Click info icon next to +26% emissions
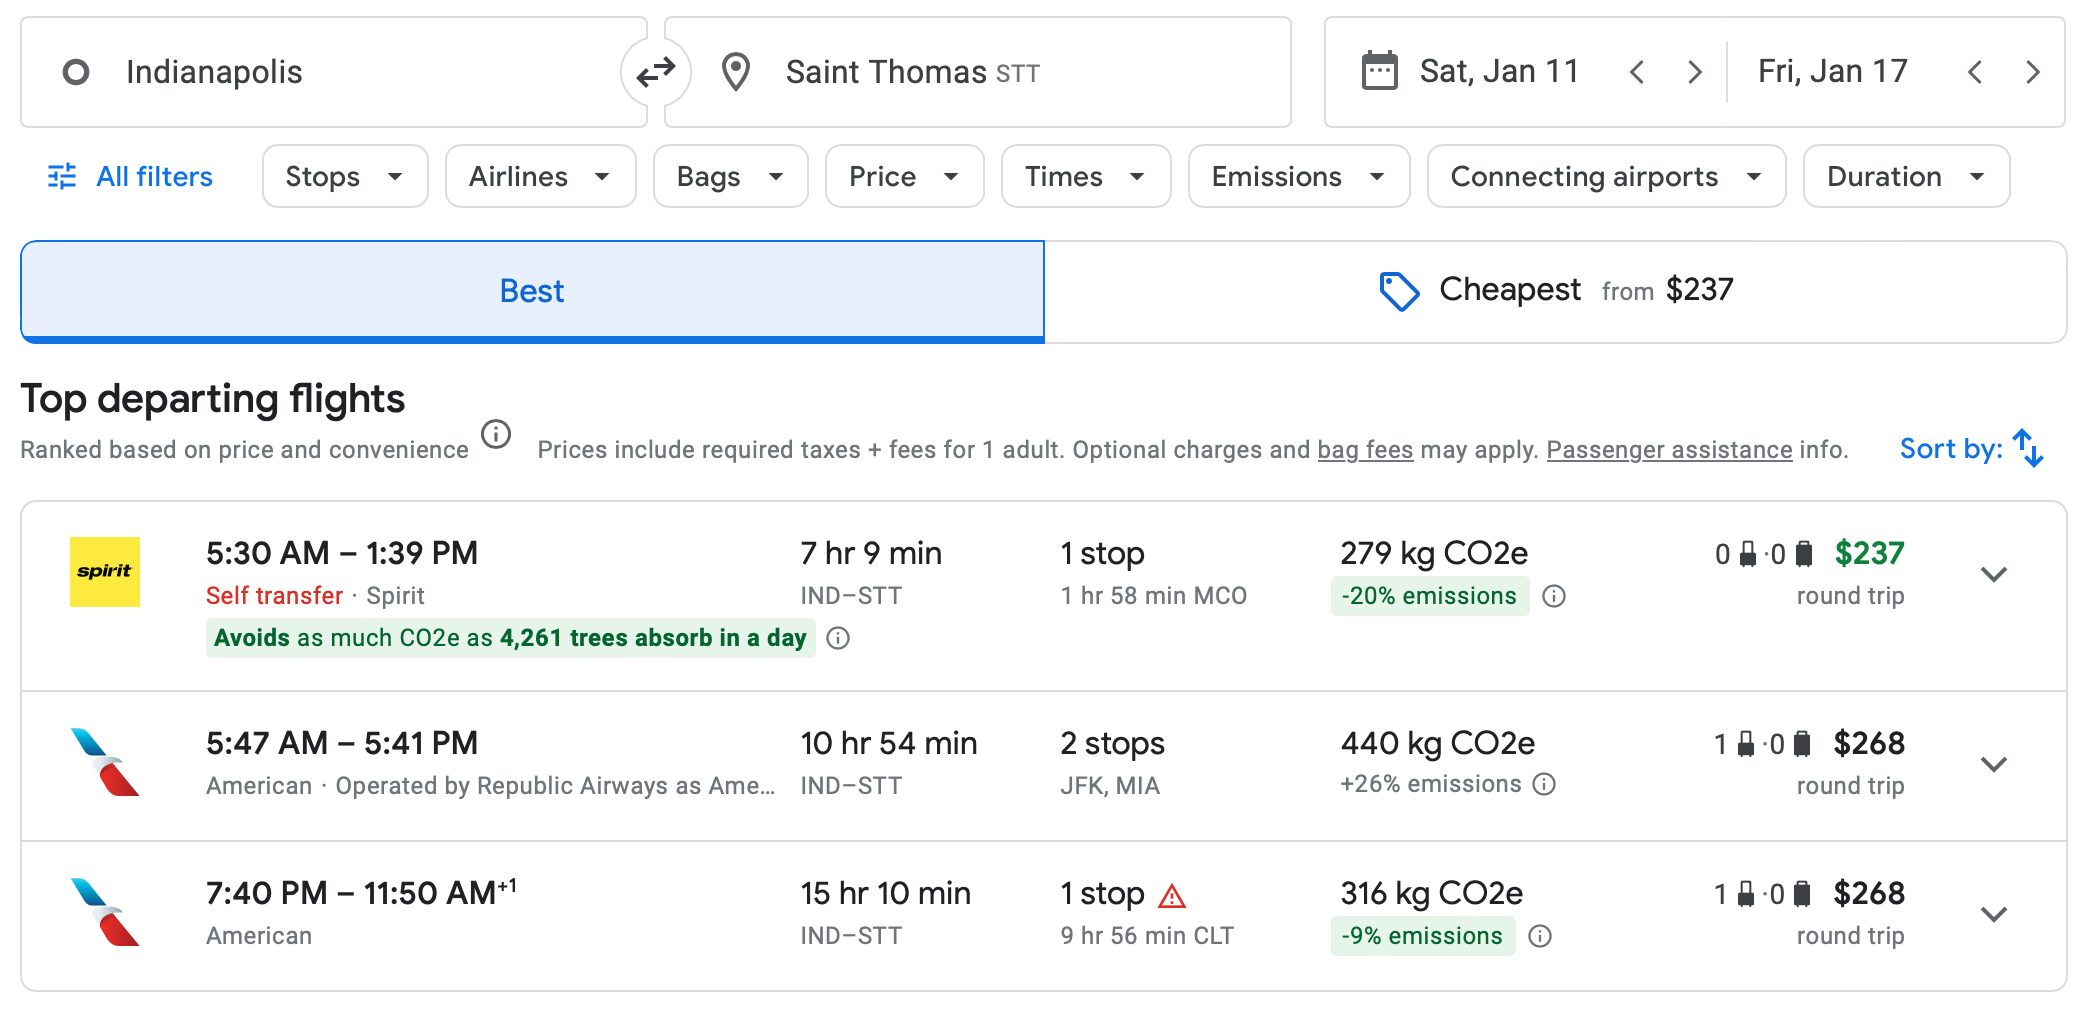Image resolution: width=2092 pixels, height=1018 pixels. (x=1544, y=784)
